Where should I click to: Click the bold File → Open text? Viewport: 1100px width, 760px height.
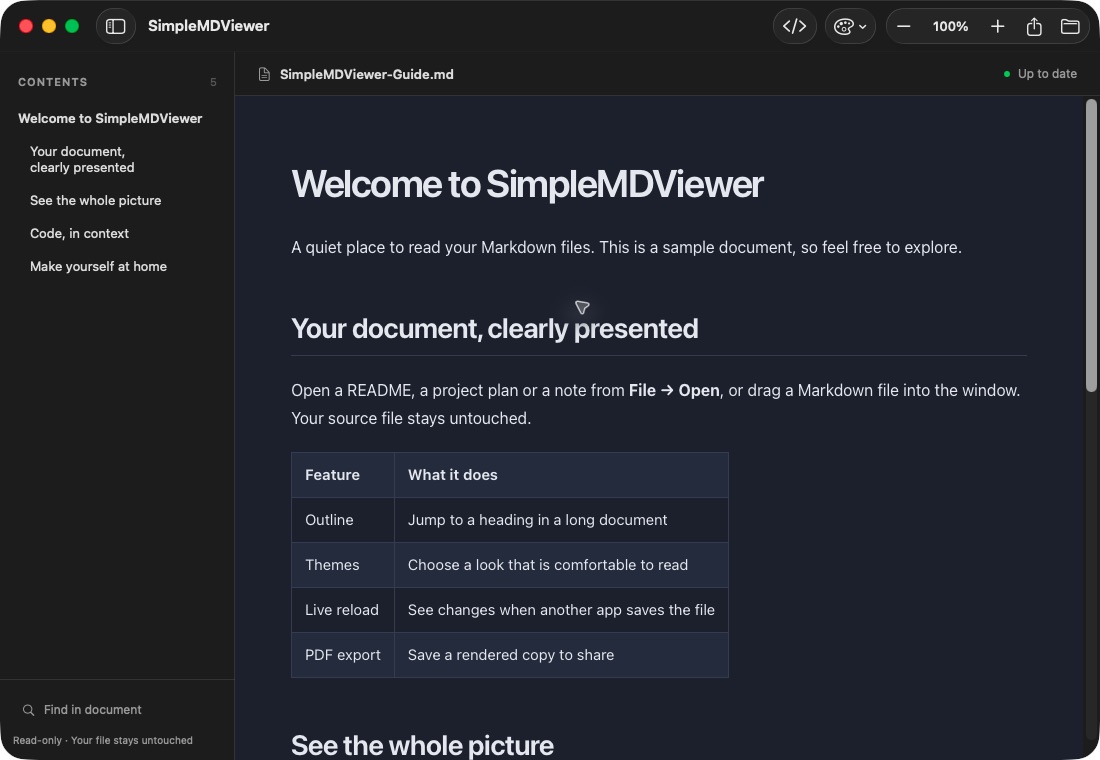[674, 390]
